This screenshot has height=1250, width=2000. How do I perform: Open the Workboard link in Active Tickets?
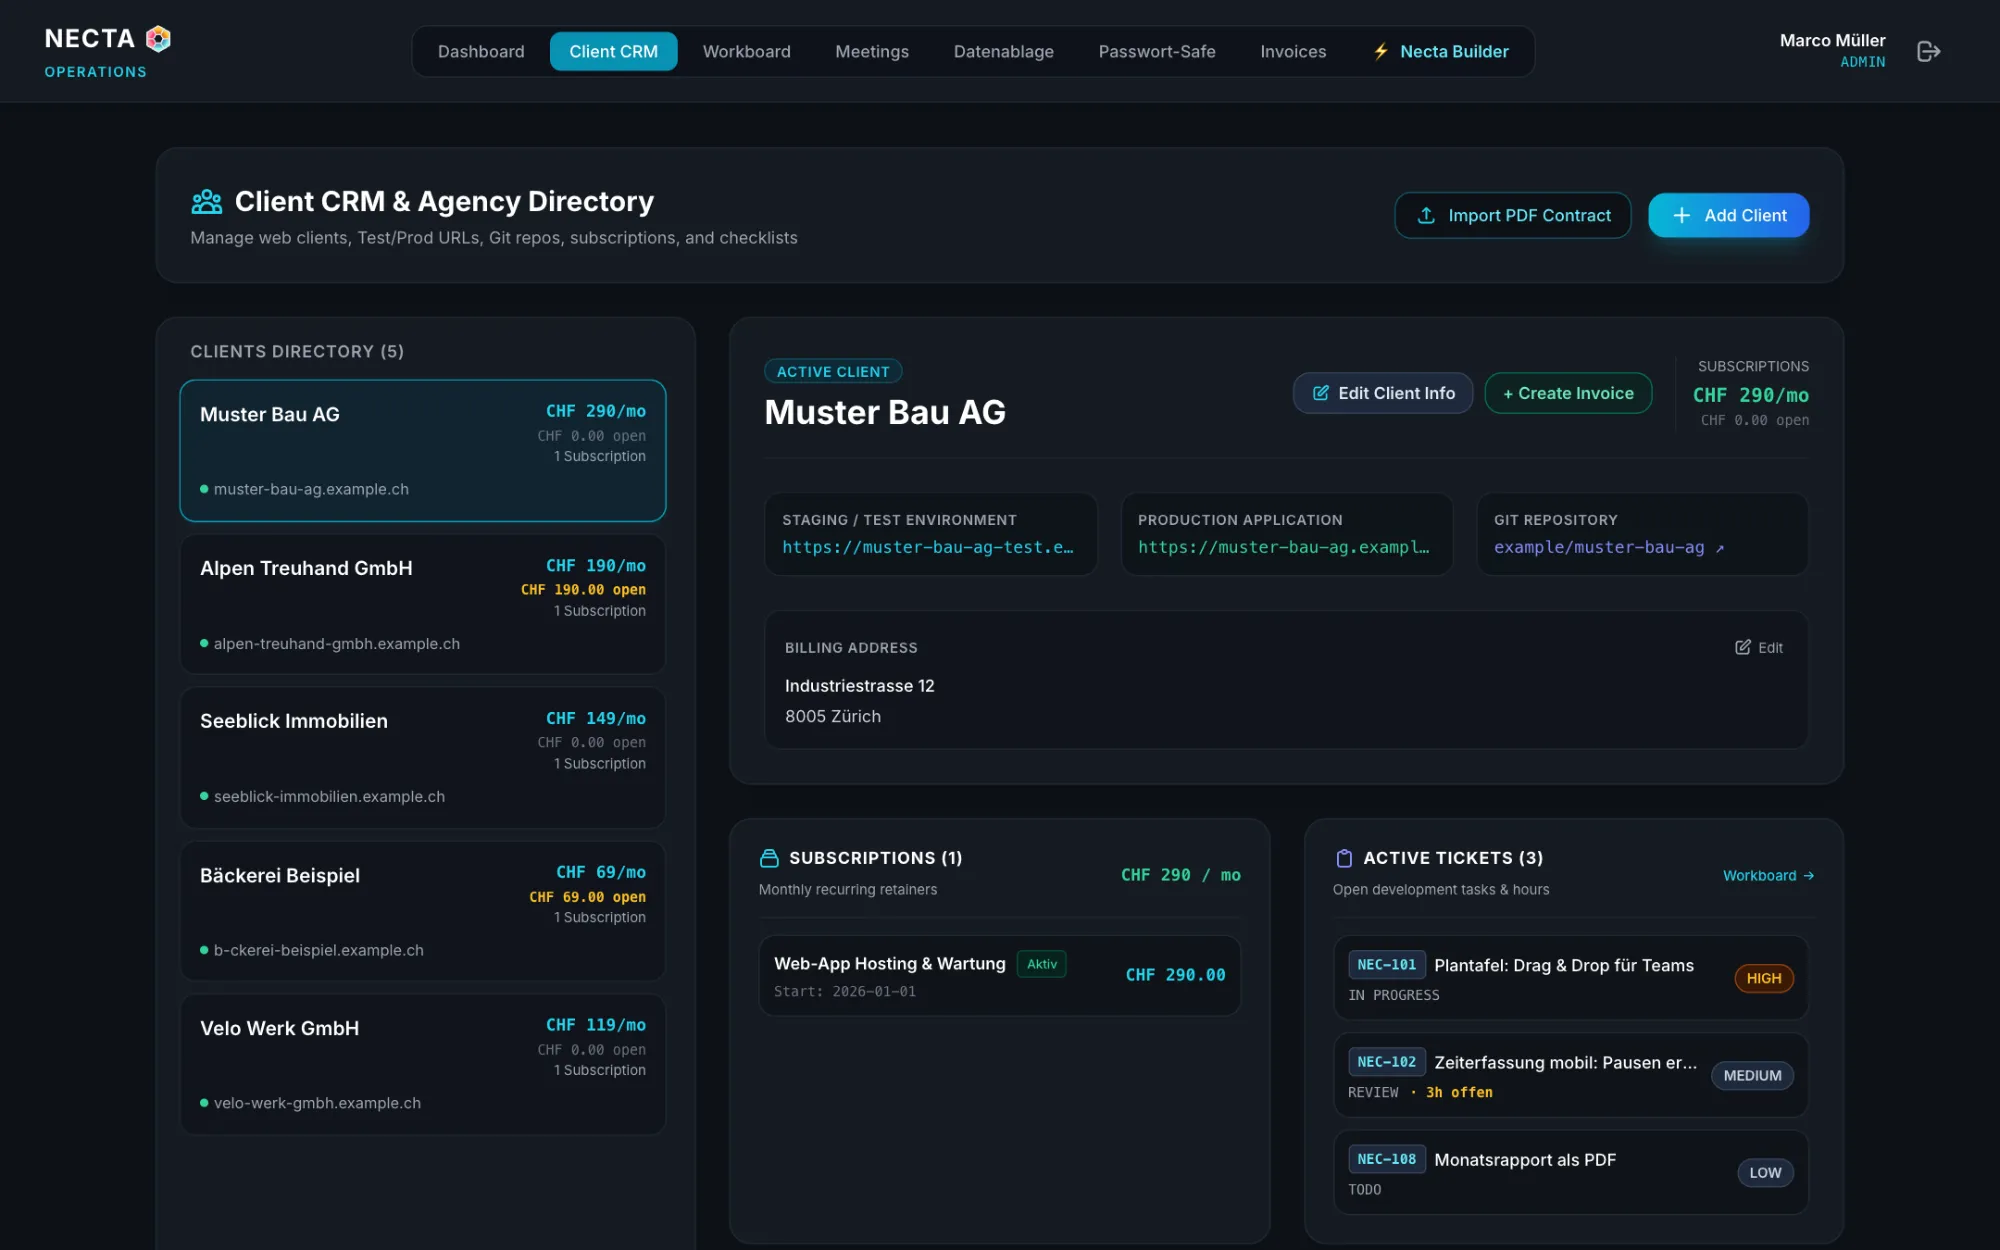click(1768, 875)
